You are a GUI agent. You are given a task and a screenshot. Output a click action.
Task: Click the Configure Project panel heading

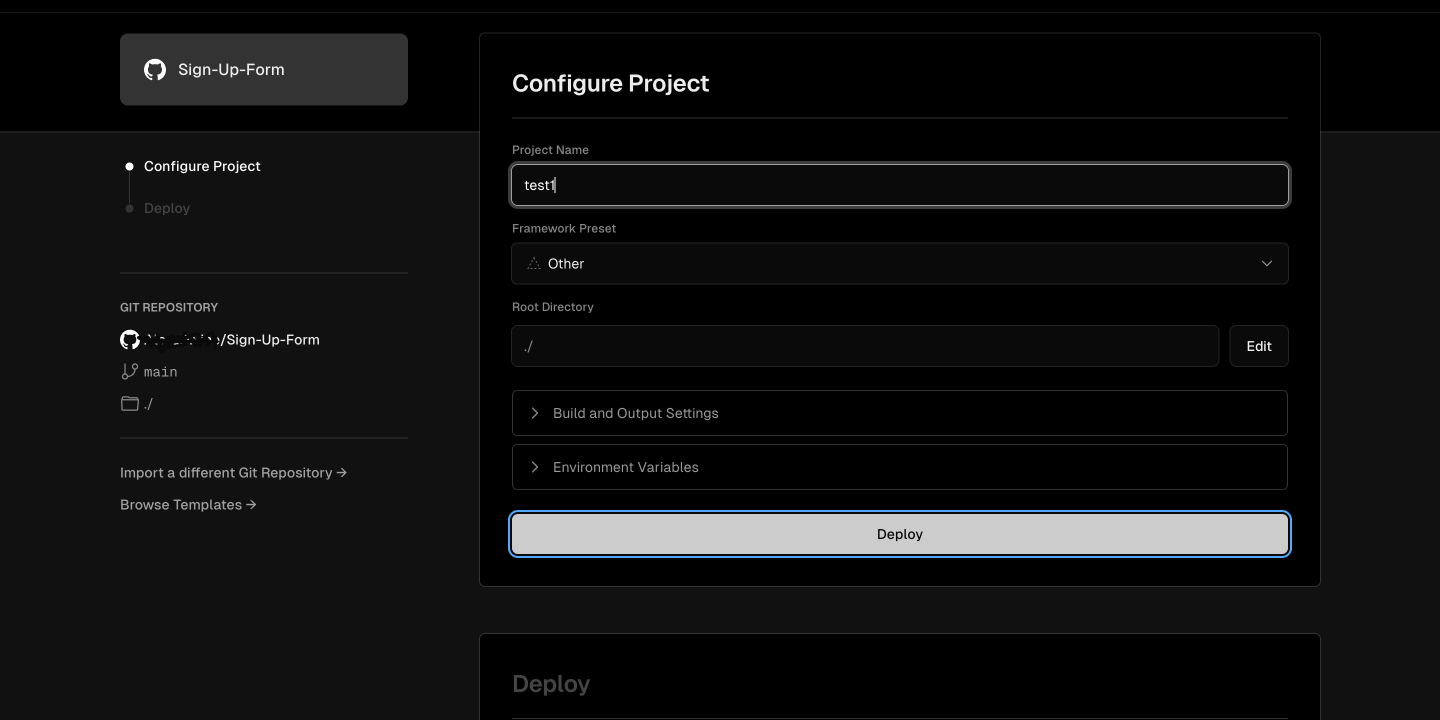coord(611,83)
